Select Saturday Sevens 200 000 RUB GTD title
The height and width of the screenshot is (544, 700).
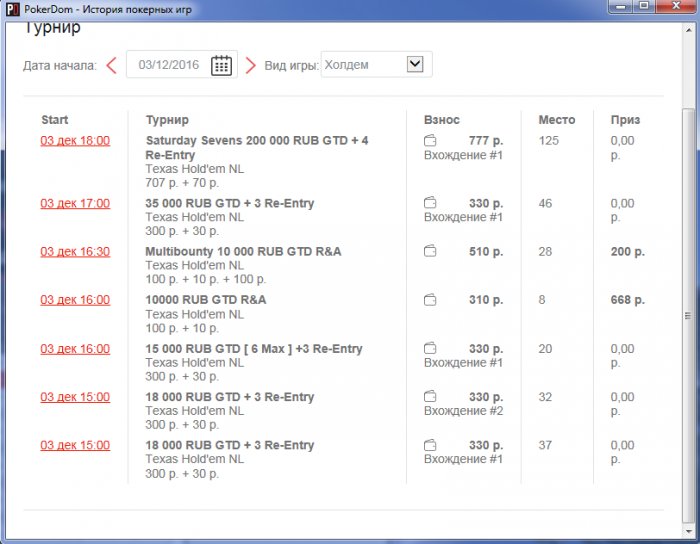click(257, 148)
